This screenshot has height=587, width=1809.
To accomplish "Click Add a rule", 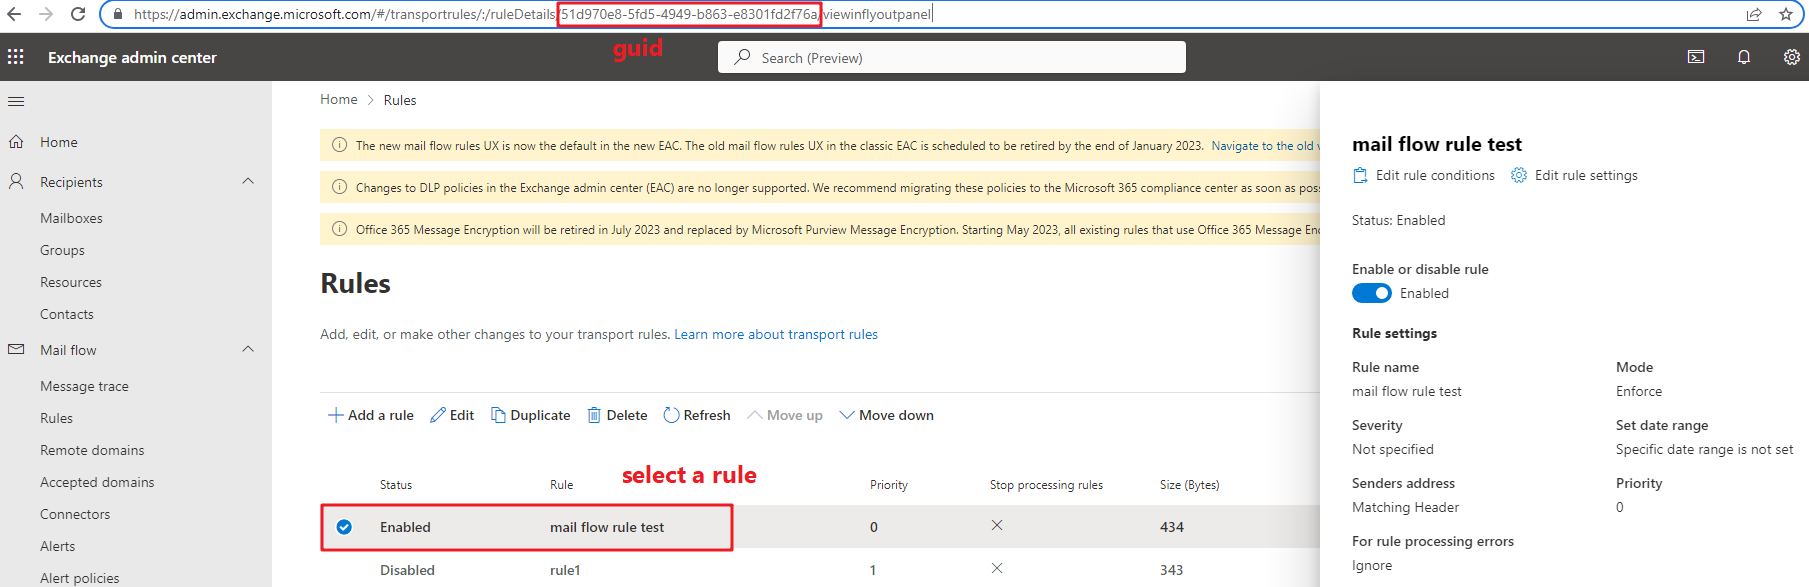I will pyautogui.click(x=371, y=415).
